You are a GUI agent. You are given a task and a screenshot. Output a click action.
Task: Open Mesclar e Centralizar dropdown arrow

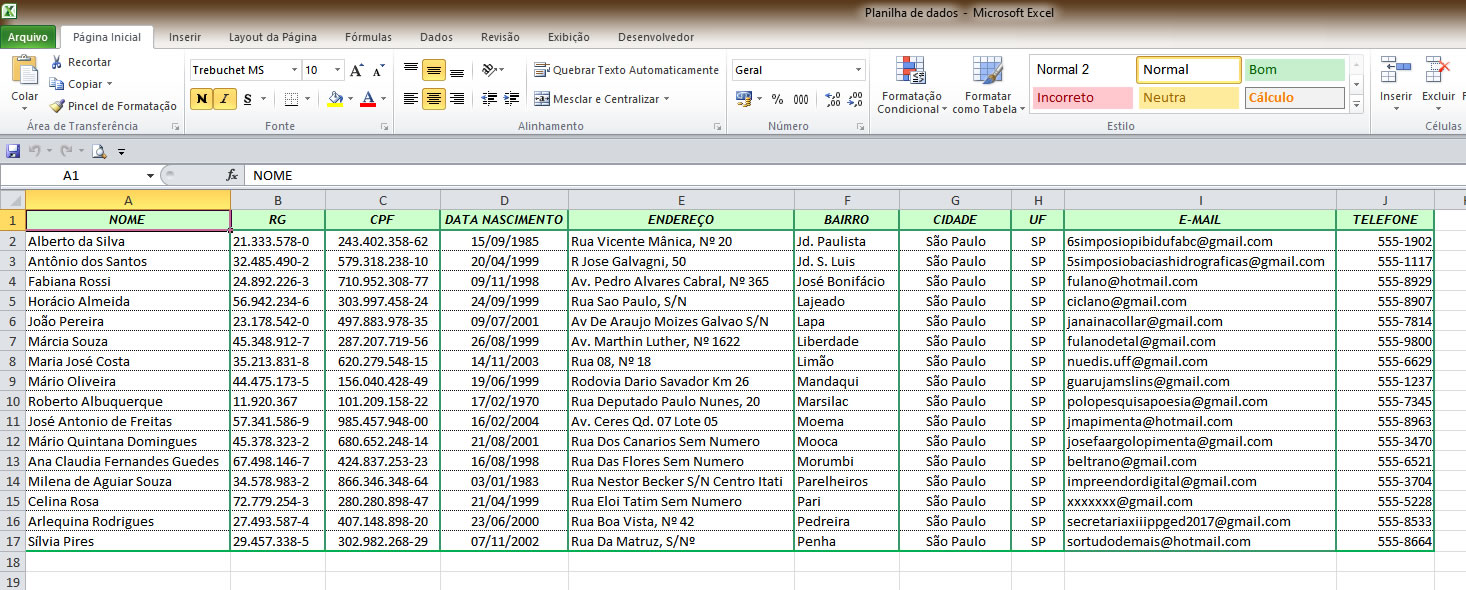coord(666,99)
